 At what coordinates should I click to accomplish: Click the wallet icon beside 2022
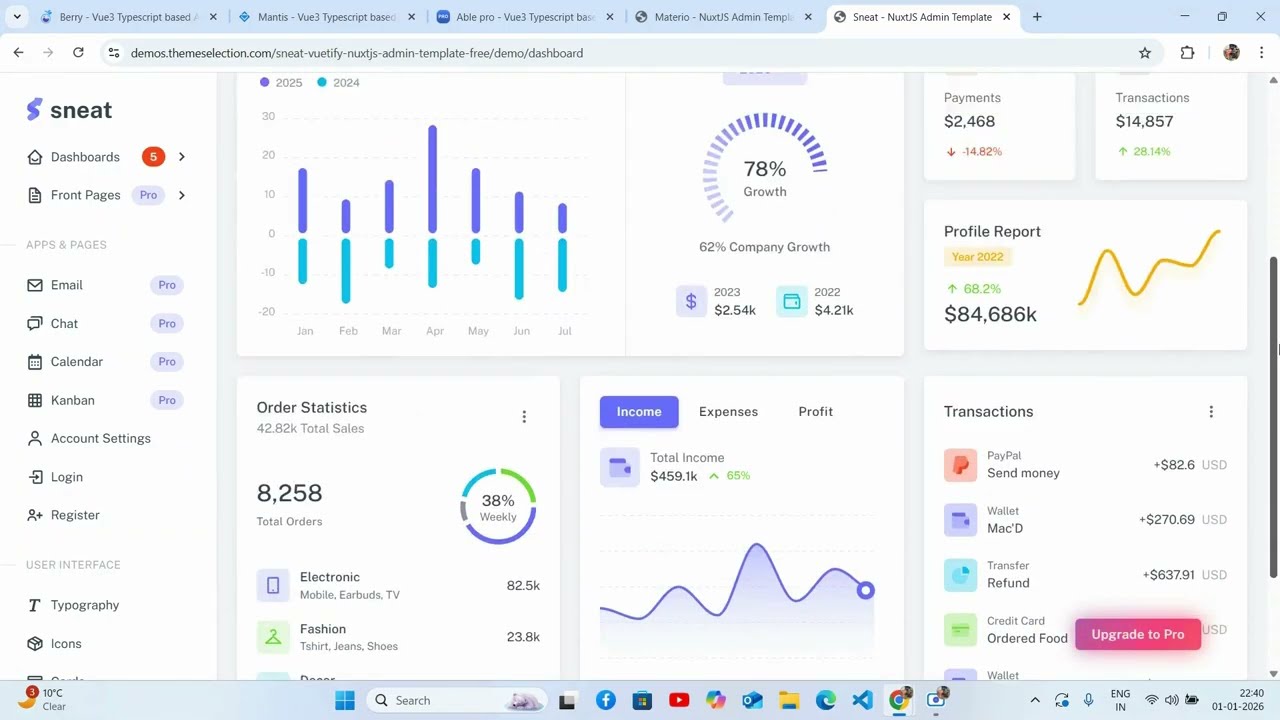pos(792,301)
